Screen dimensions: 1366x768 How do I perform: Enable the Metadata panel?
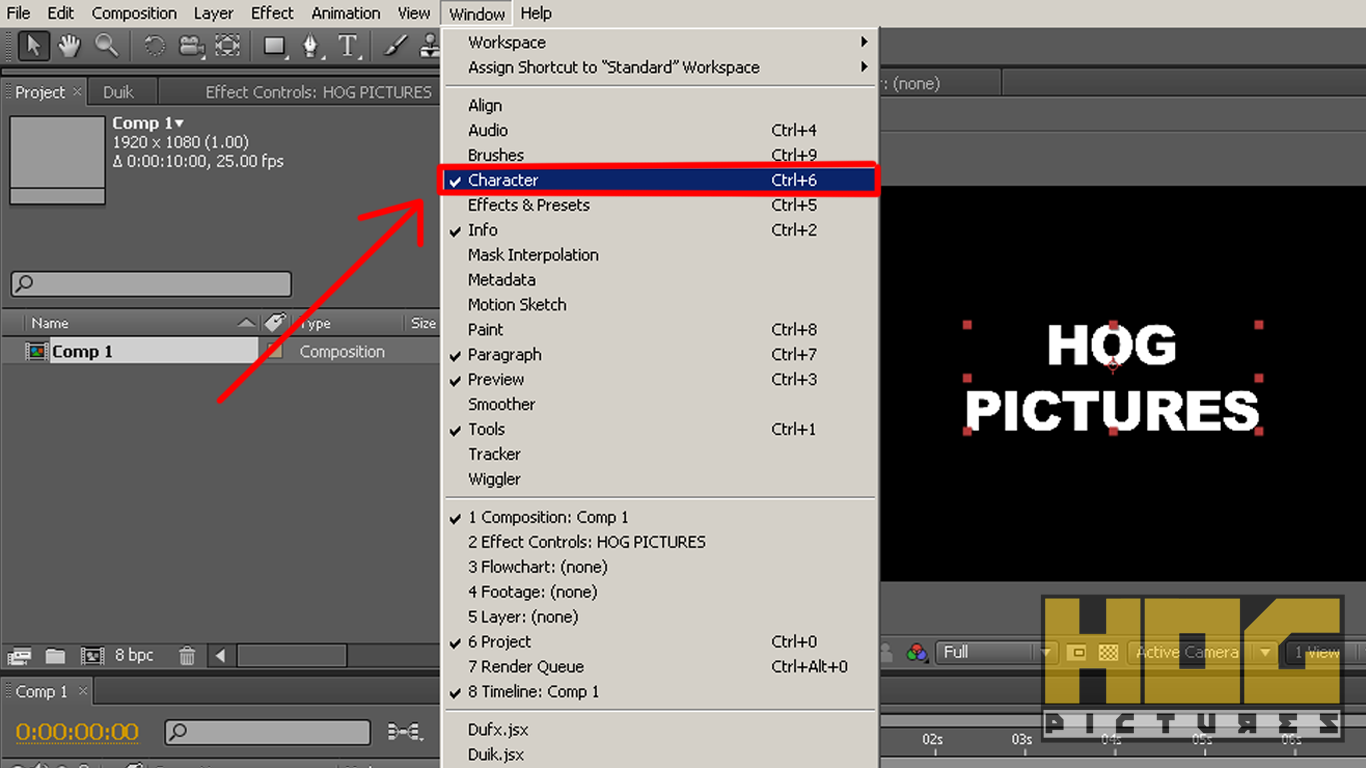tap(501, 279)
